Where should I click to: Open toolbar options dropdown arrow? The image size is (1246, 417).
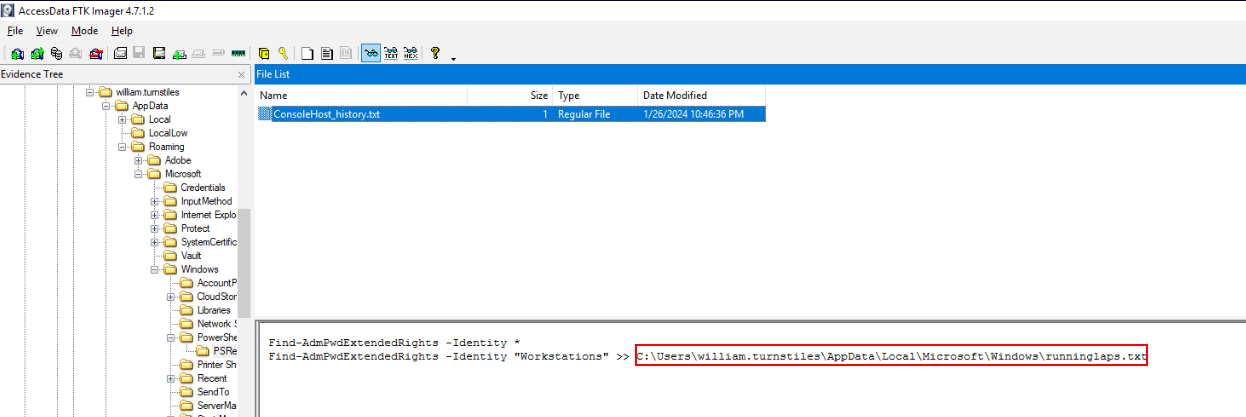(x=454, y=58)
